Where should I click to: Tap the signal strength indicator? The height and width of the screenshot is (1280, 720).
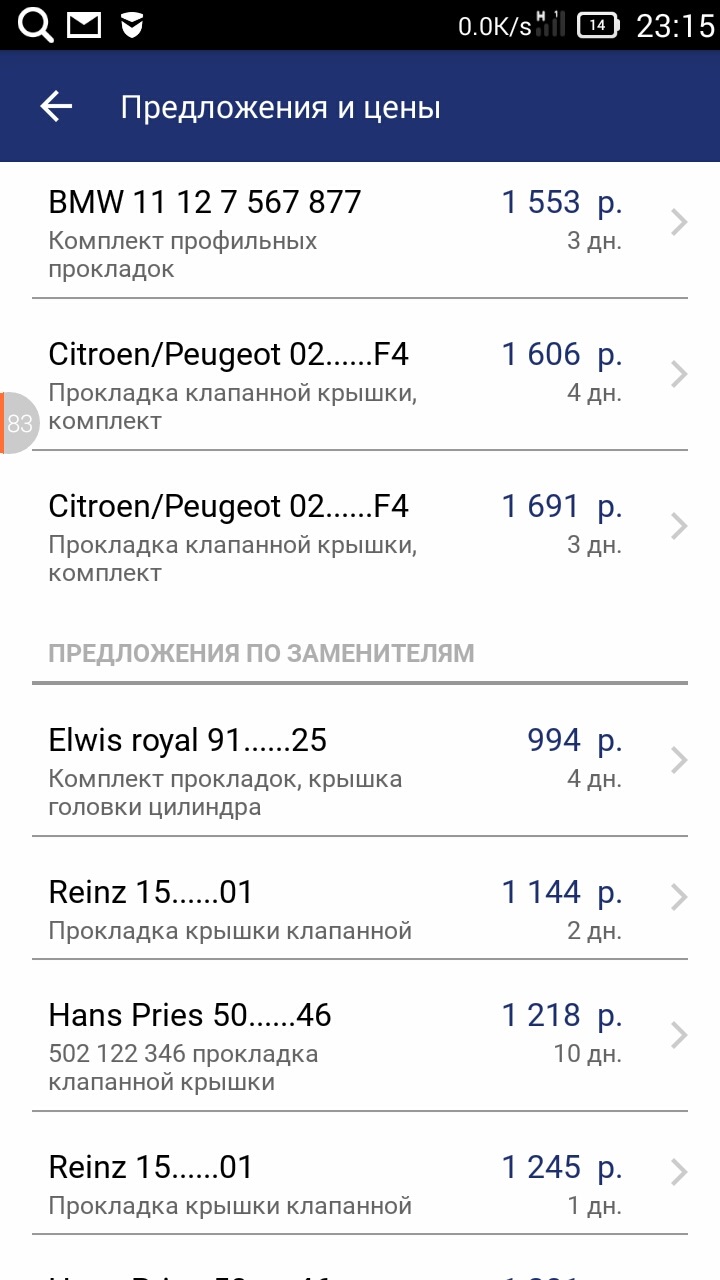pyautogui.click(x=550, y=24)
